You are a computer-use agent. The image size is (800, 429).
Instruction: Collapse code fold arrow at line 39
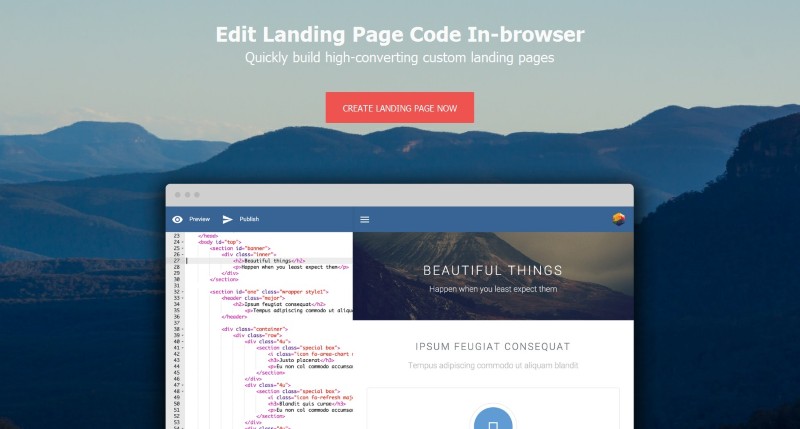click(x=183, y=336)
